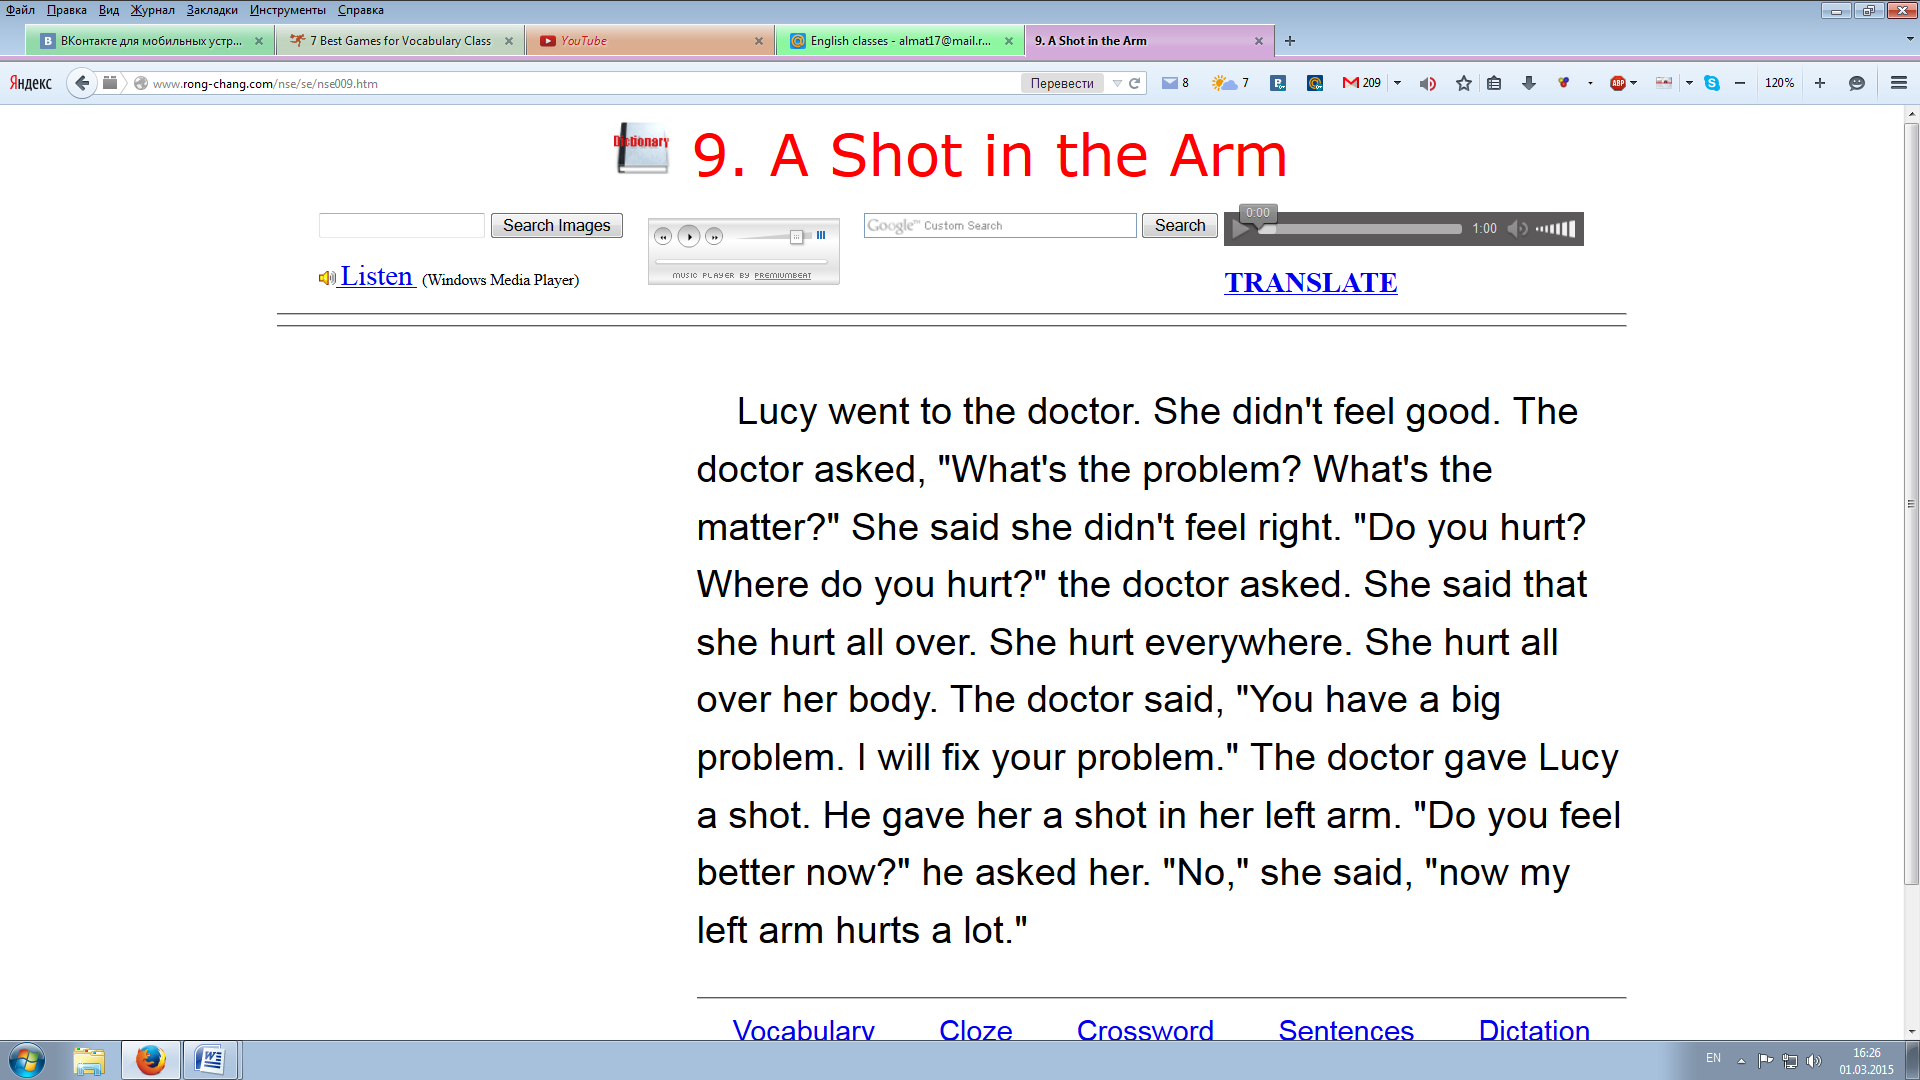Switch to the YouTube tab
1920x1080 pixels.
pos(650,41)
